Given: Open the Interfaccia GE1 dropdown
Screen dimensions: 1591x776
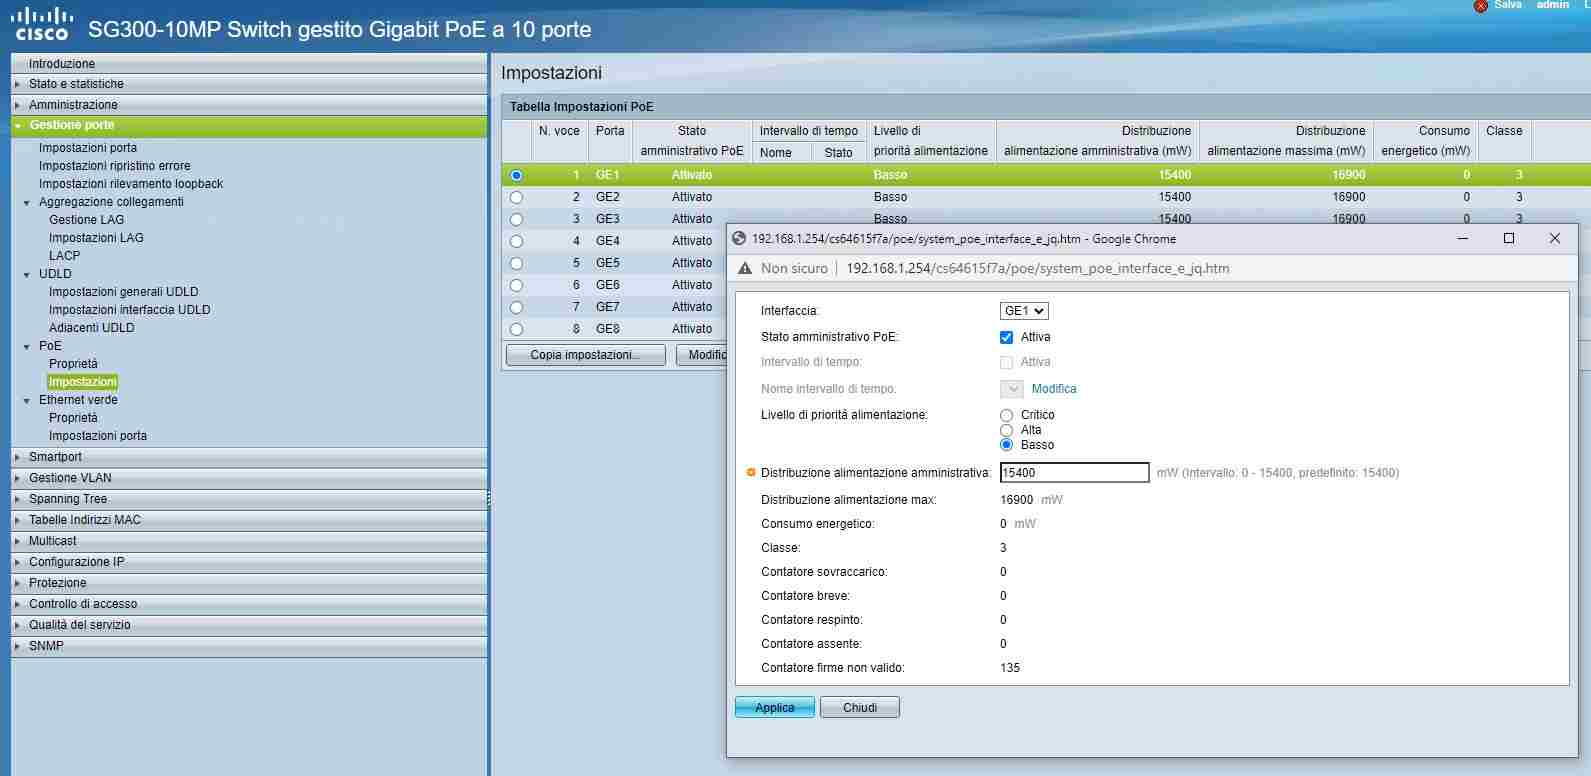Looking at the screenshot, I should 1024,311.
